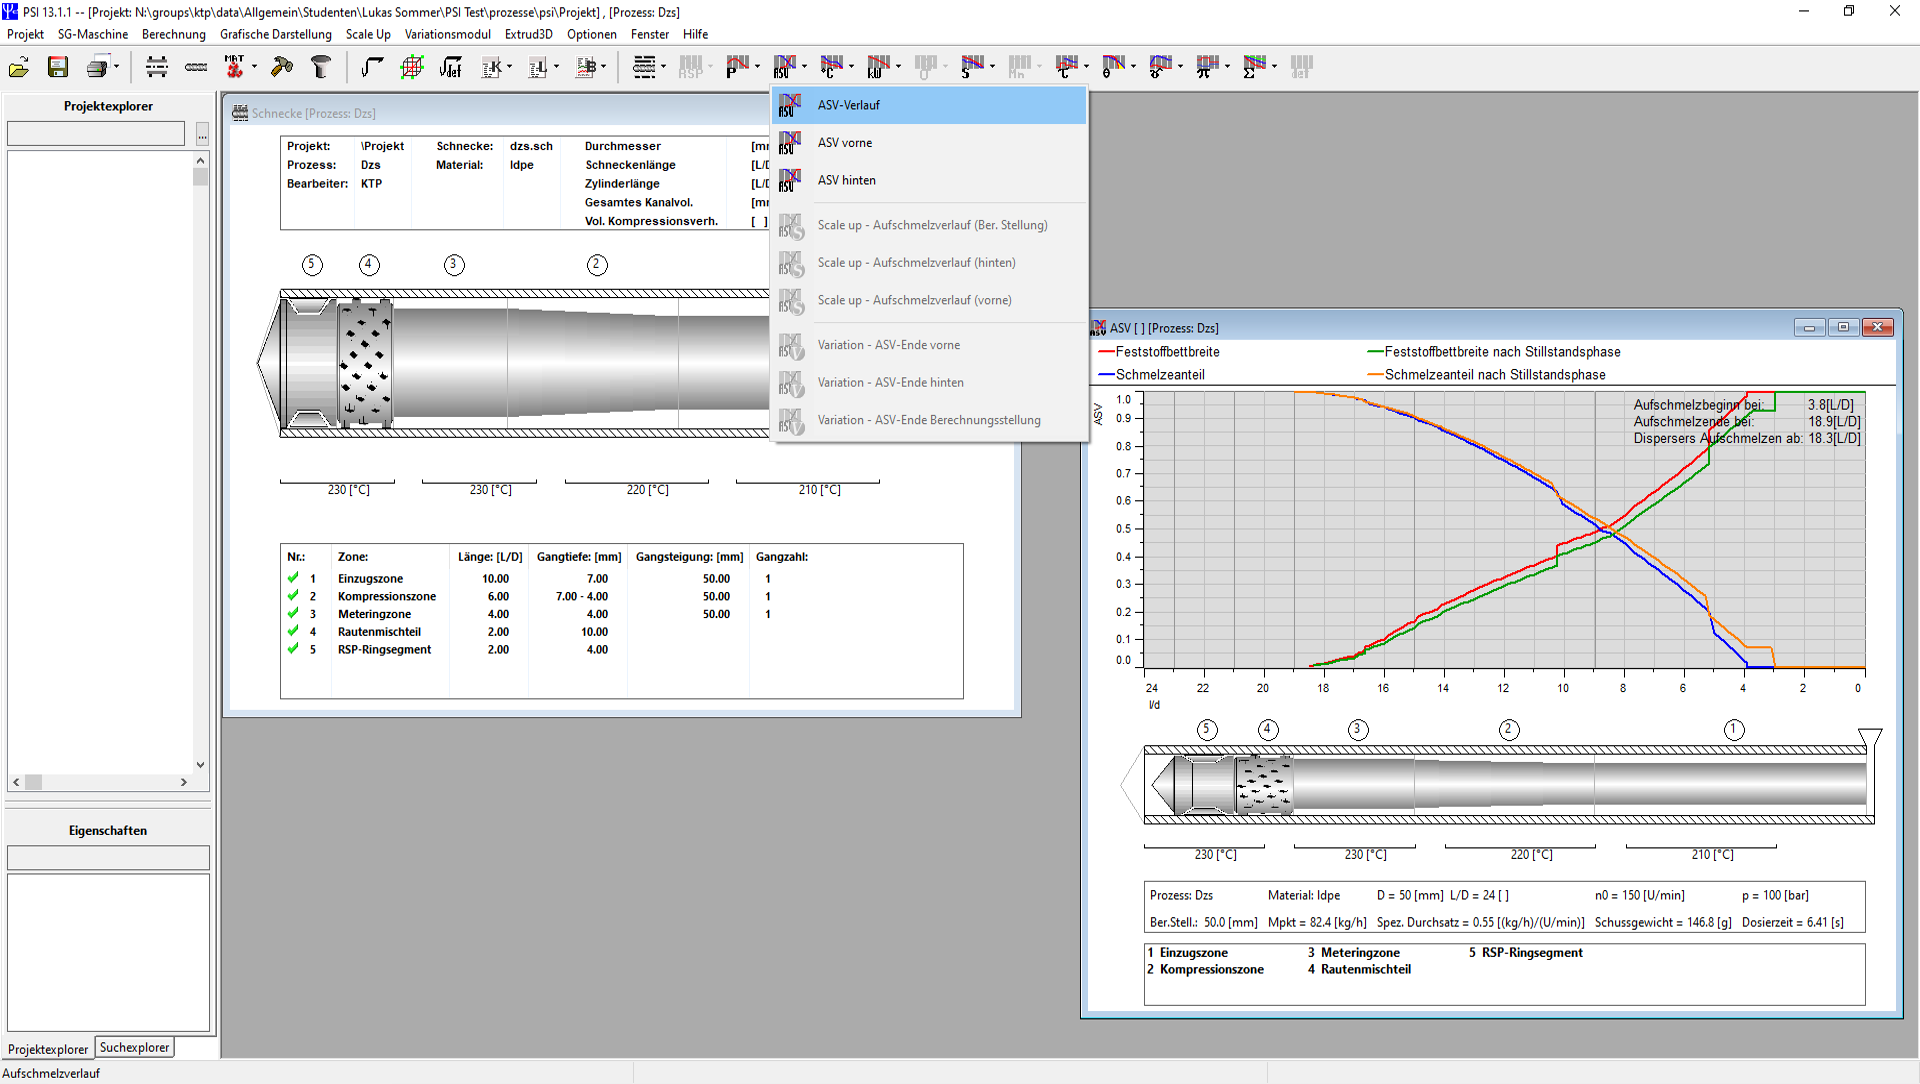Click the ASV melting curve toolbar icon
This screenshot has width=1920, height=1084.
pos(784,67)
